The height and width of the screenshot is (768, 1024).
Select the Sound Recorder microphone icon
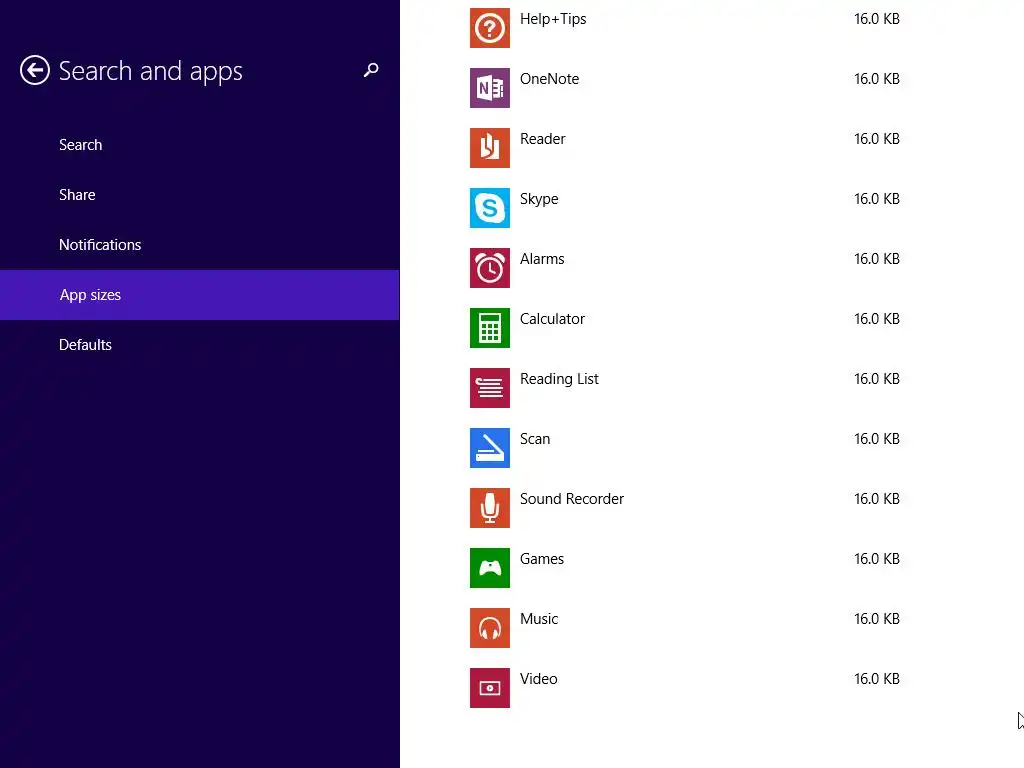click(x=490, y=508)
